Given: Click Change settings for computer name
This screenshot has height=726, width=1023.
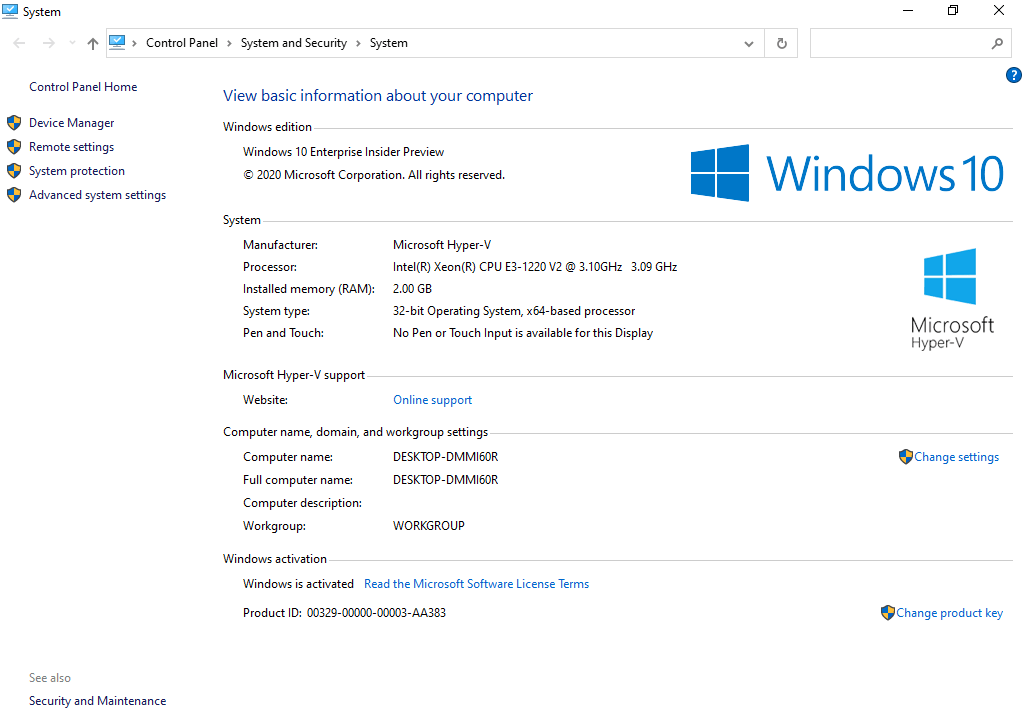Looking at the screenshot, I should pyautogui.click(x=956, y=457).
